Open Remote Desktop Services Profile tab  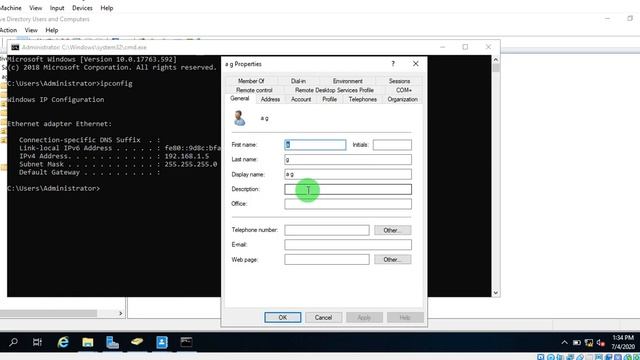[334, 90]
